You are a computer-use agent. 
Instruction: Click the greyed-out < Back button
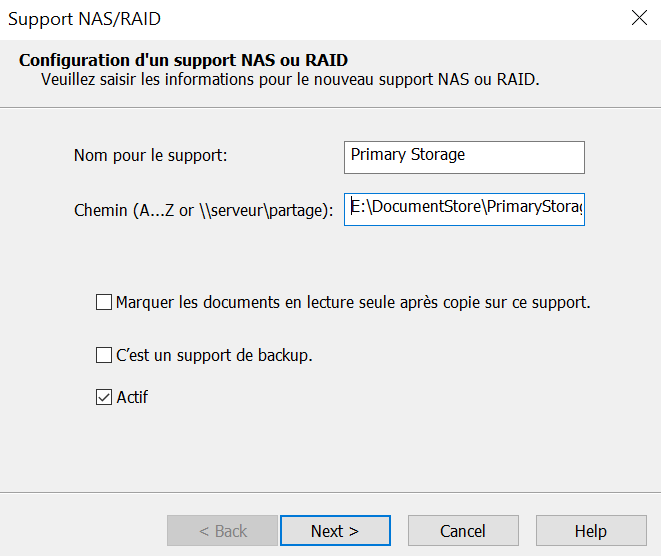pos(223,531)
